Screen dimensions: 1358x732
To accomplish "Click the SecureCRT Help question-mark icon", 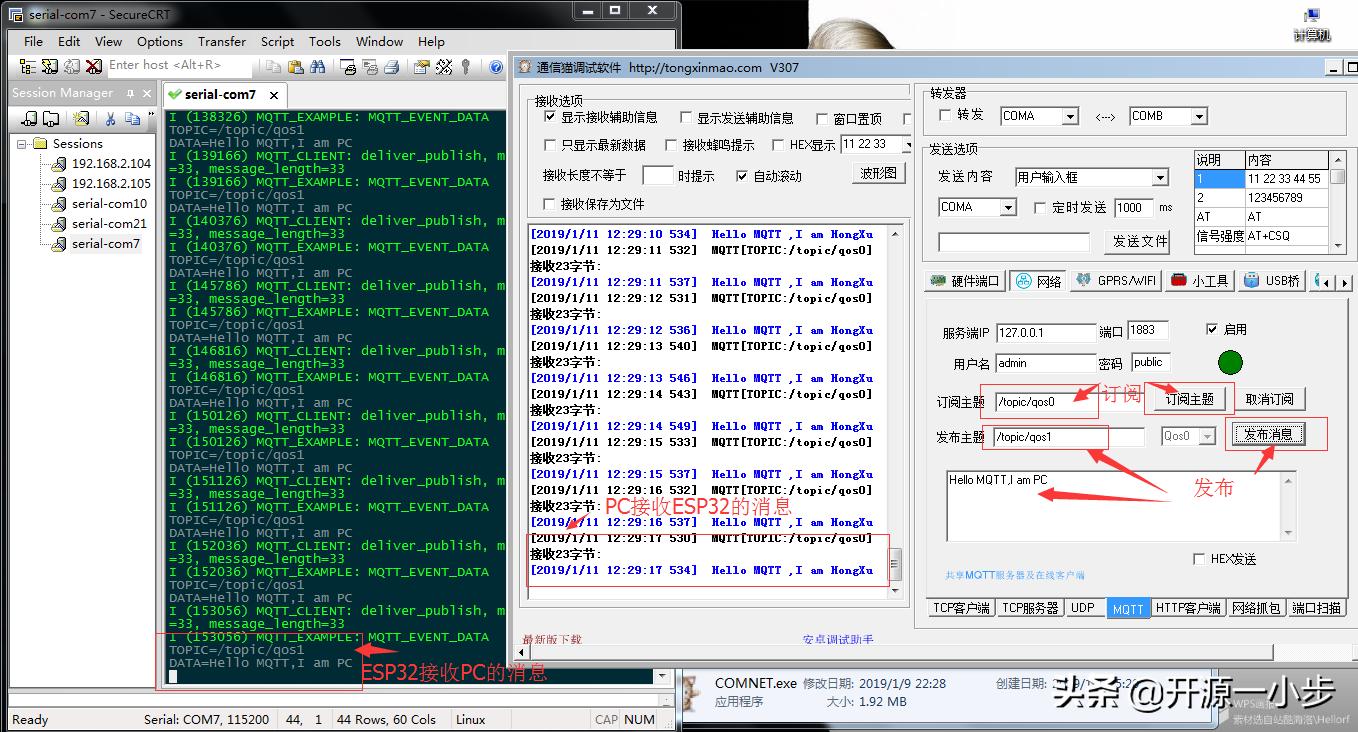I will pos(496,65).
